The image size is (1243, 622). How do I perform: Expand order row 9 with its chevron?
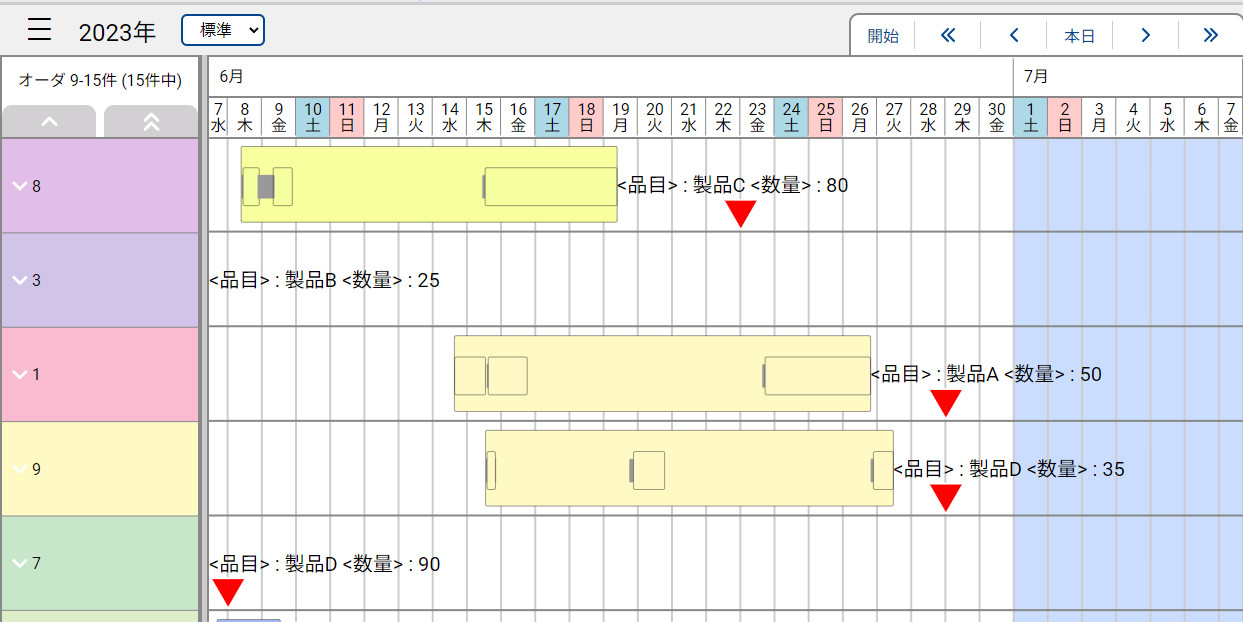(20, 468)
